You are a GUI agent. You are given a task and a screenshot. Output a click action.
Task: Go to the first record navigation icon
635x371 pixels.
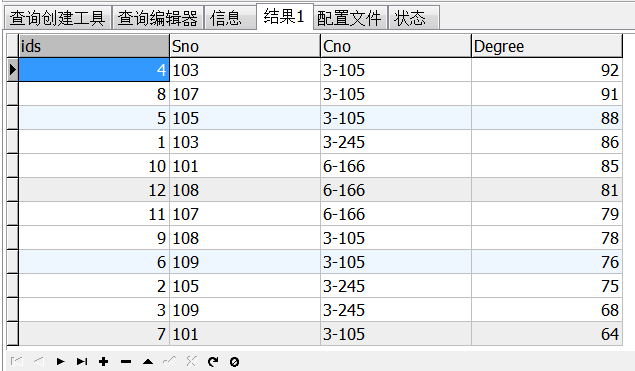[17, 361]
